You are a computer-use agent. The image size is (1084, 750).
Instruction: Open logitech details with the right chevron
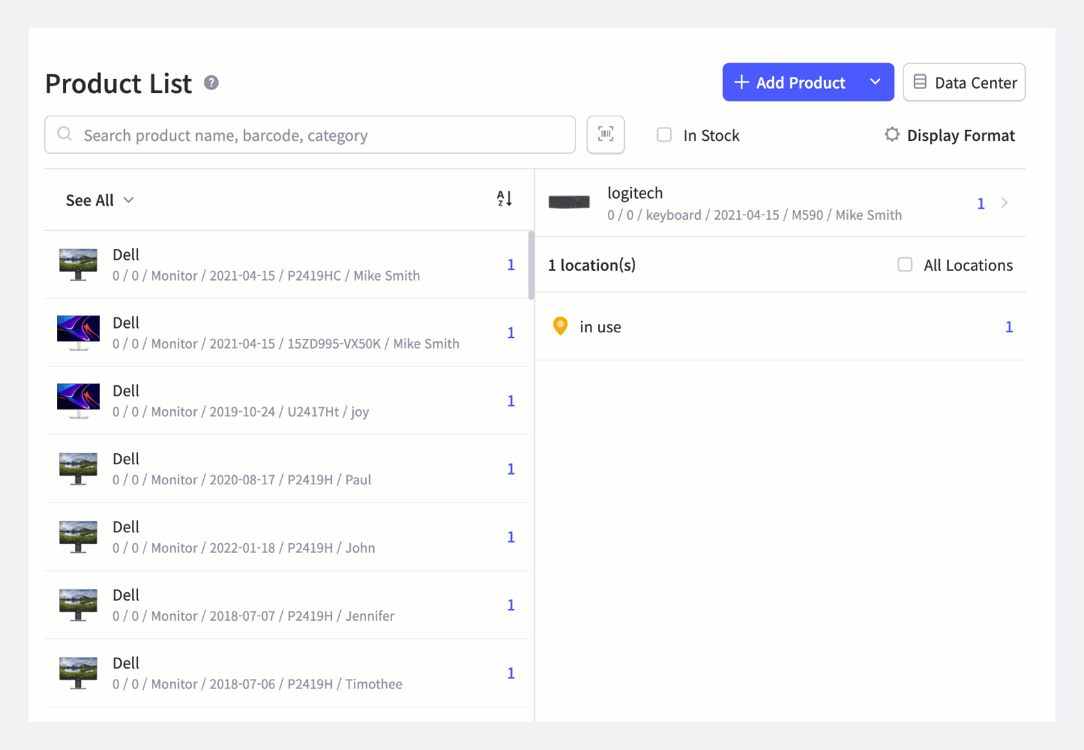[1003, 203]
